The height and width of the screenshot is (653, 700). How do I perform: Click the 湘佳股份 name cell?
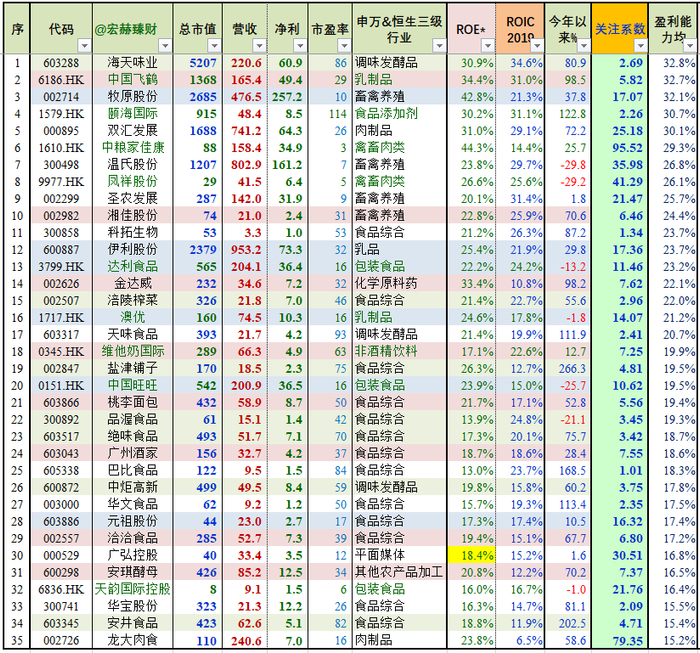click(x=133, y=216)
